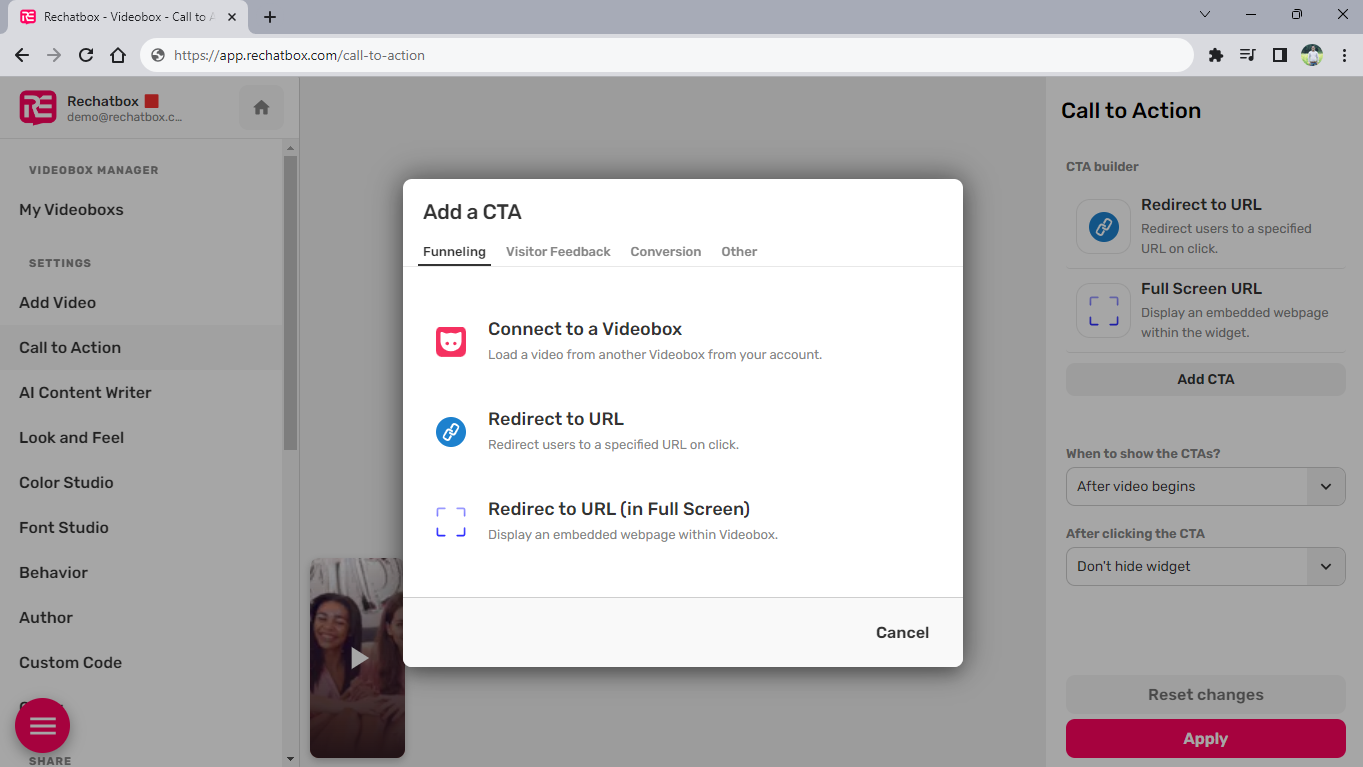Switch to the Conversion tab
This screenshot has height=767, width=1363.
[x=665, y=252]
